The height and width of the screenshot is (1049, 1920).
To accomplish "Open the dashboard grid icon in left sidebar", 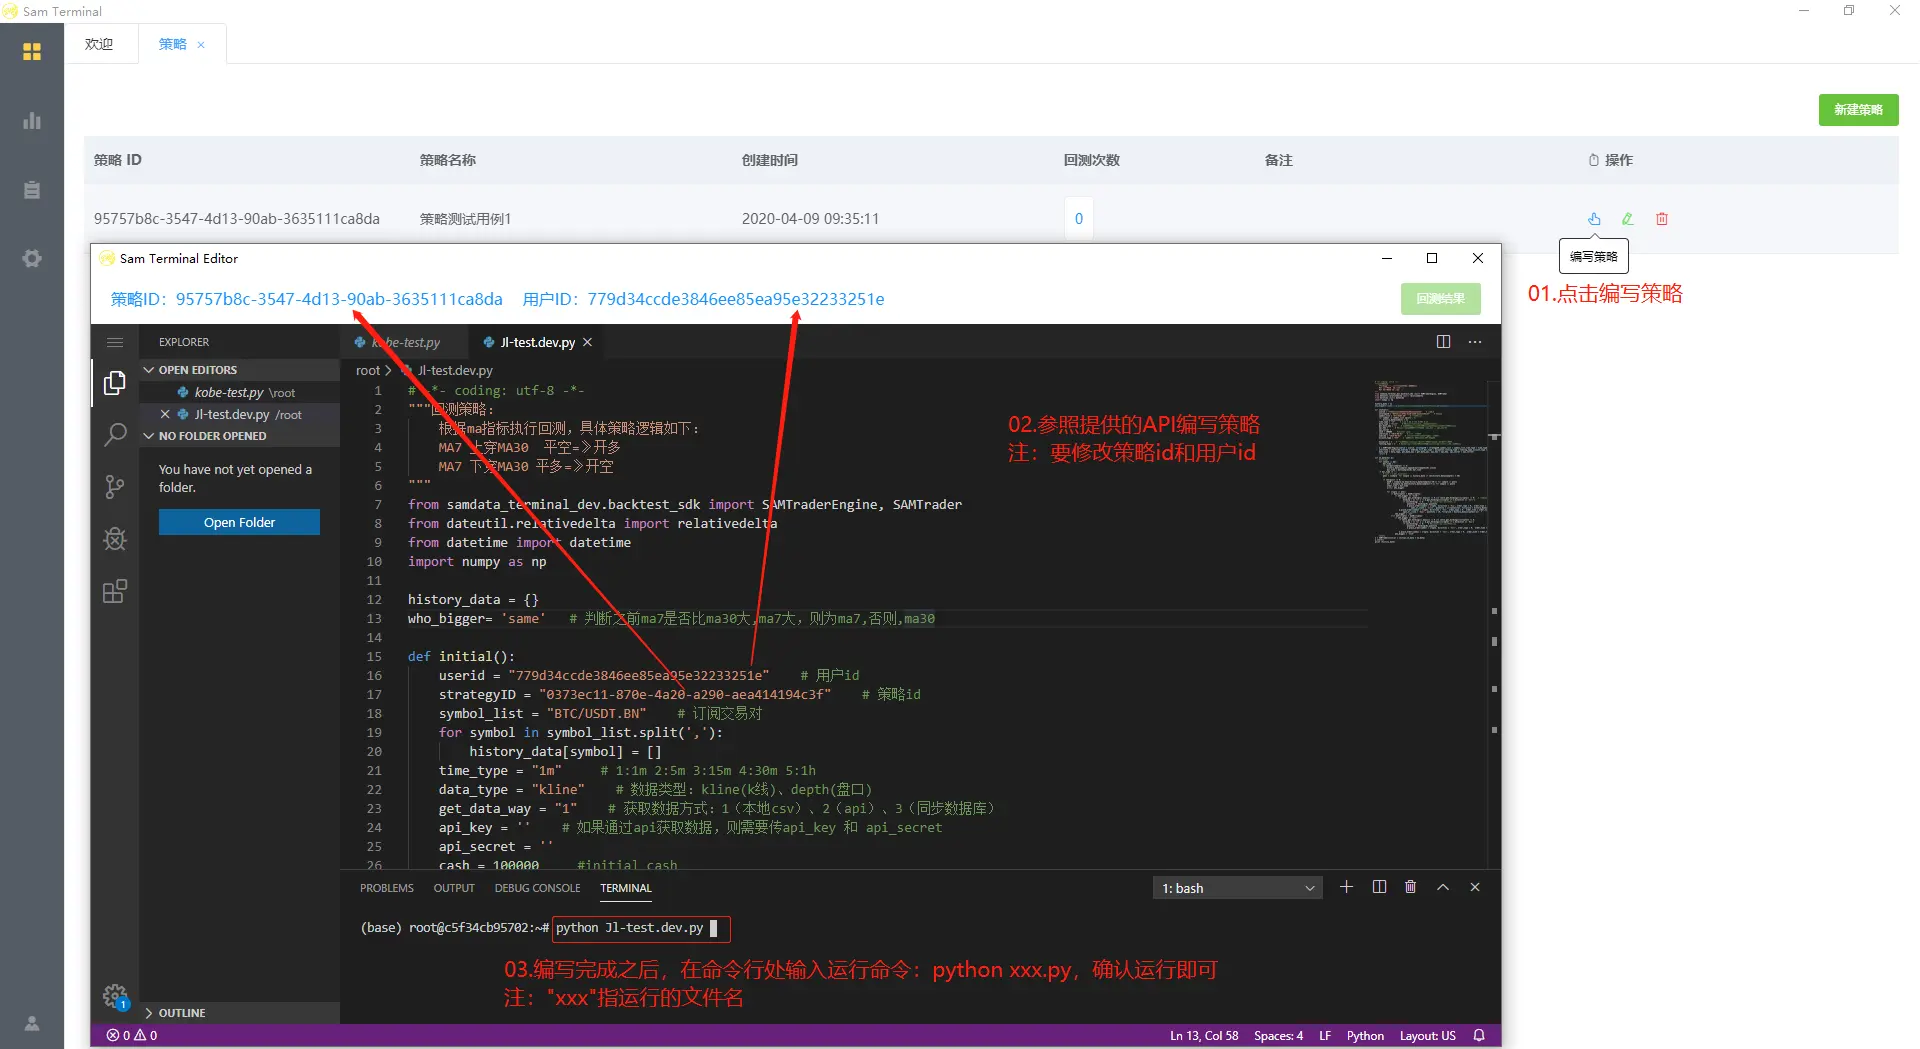I will click(x=32, y=51).
